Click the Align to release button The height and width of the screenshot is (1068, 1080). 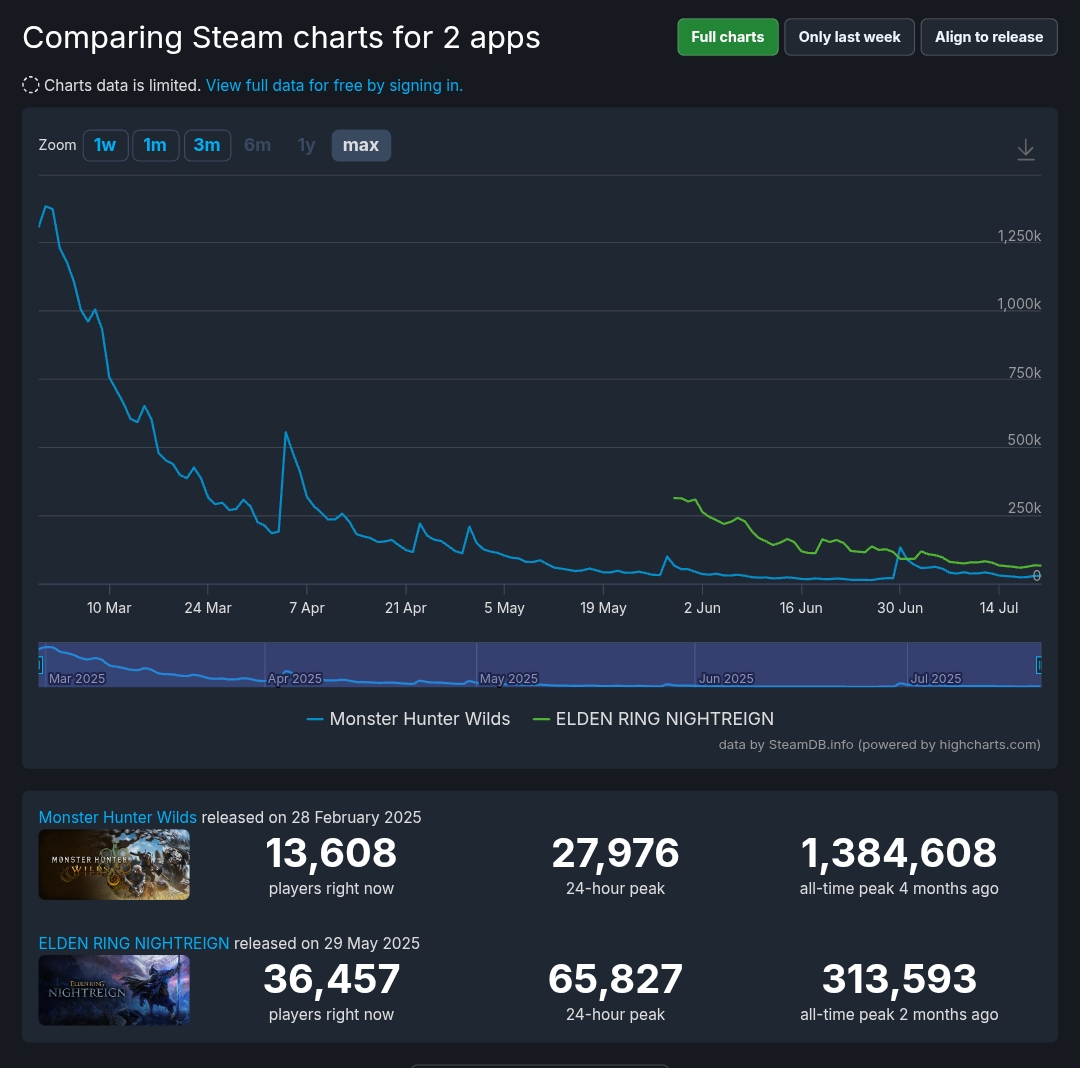[x=988, y=37]
